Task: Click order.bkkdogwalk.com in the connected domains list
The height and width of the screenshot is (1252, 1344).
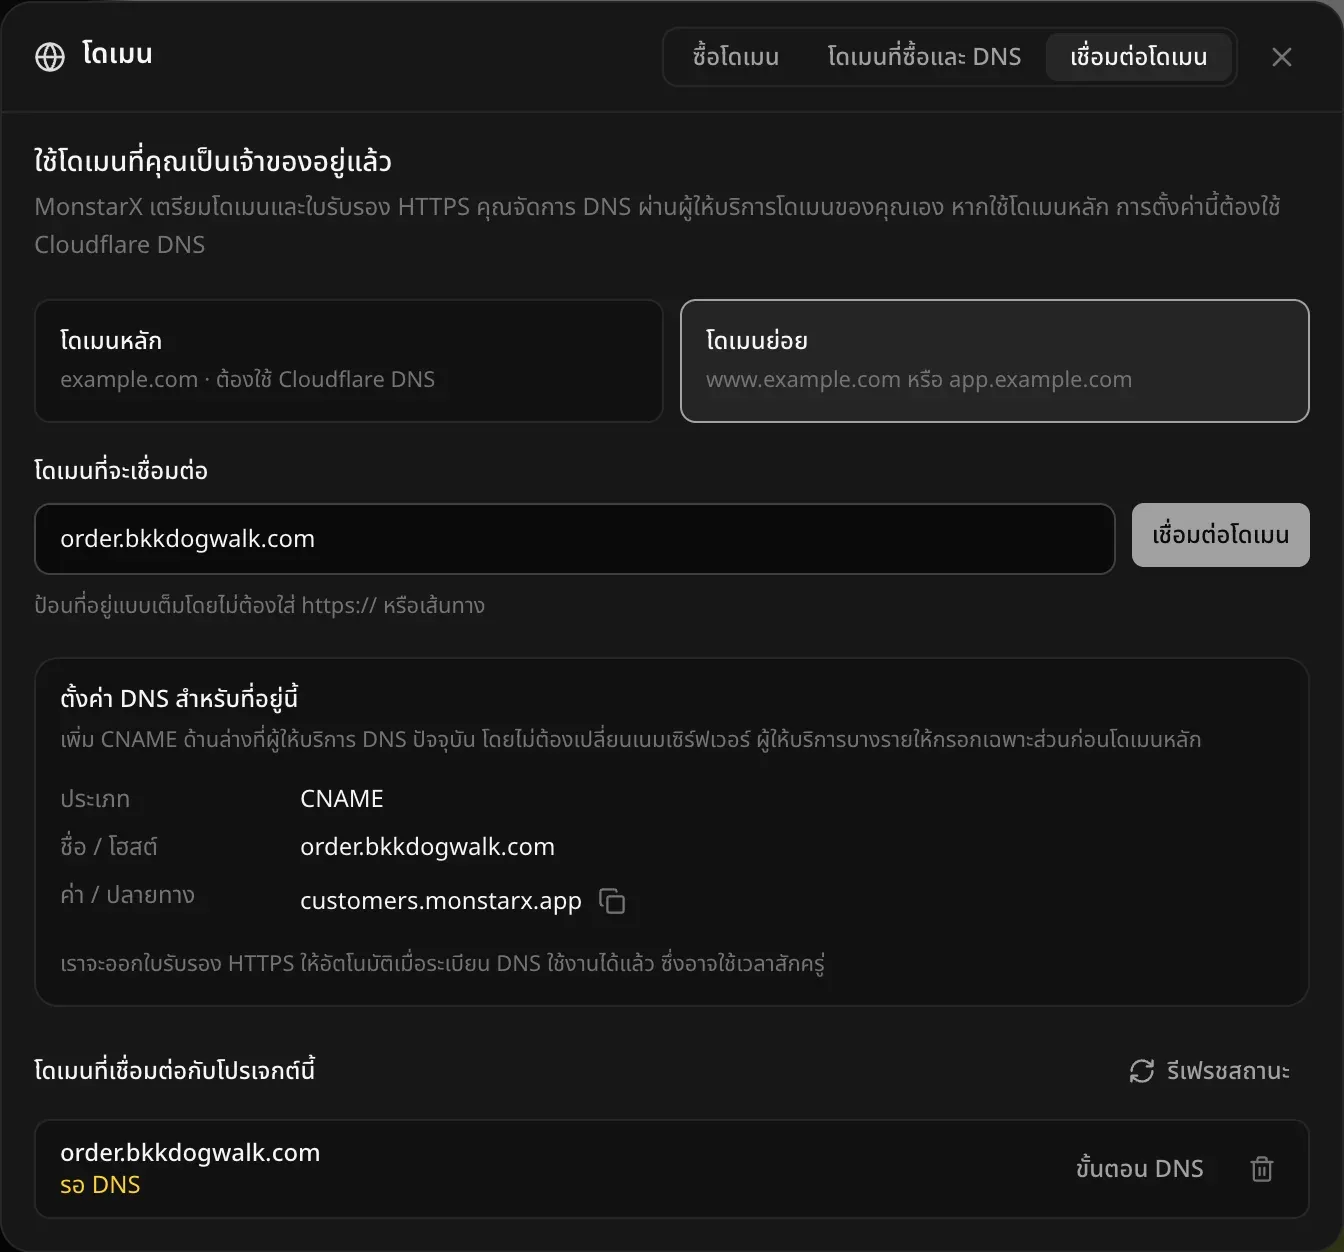Action: tap(190, 1153)
